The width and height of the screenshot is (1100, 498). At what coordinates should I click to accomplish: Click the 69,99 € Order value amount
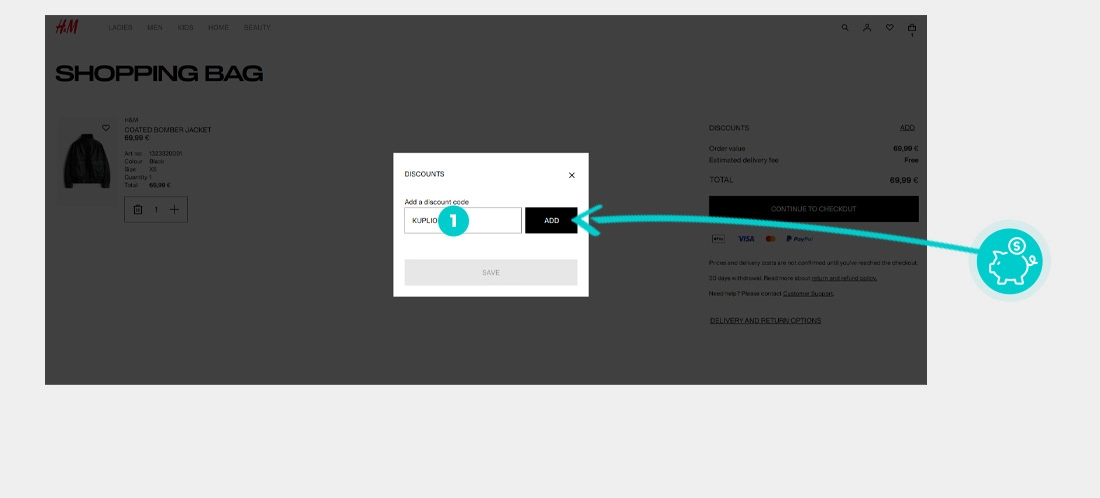pos(905,149)
